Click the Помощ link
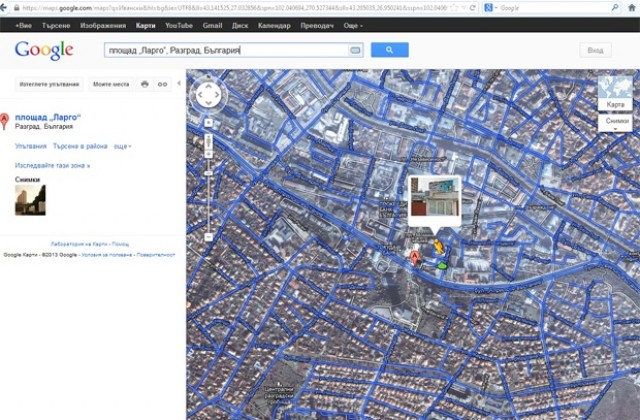 pyautogui.click(x=120, y=244)
